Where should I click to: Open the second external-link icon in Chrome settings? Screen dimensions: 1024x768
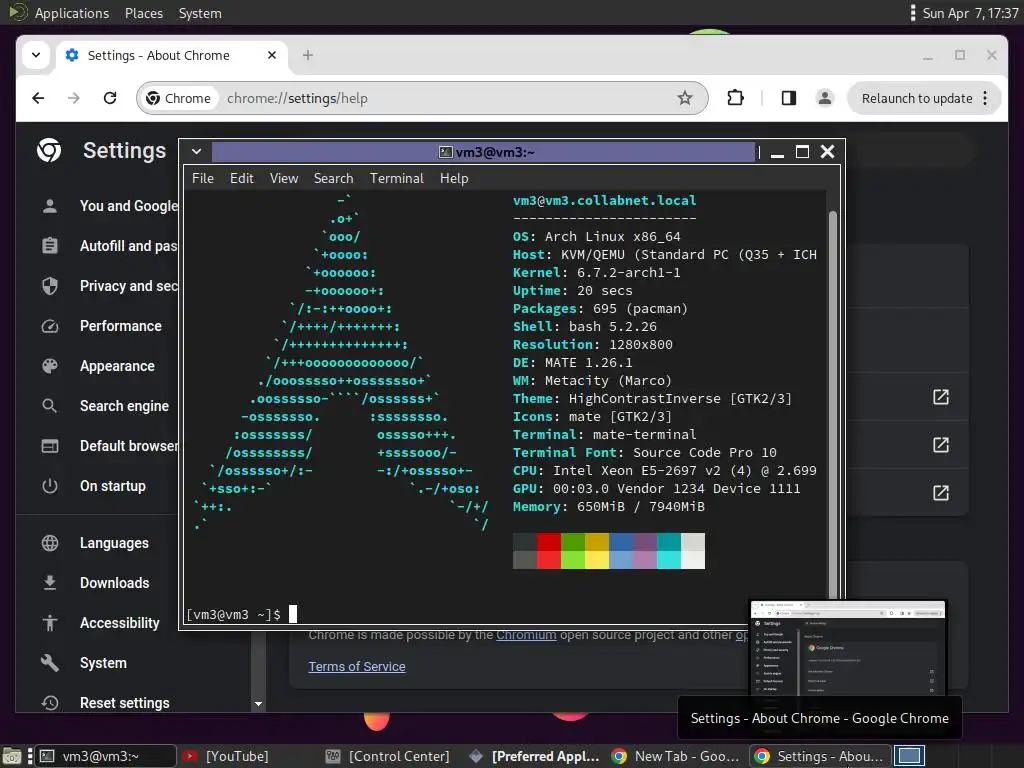pyautogui.click(x=940, y=445)
